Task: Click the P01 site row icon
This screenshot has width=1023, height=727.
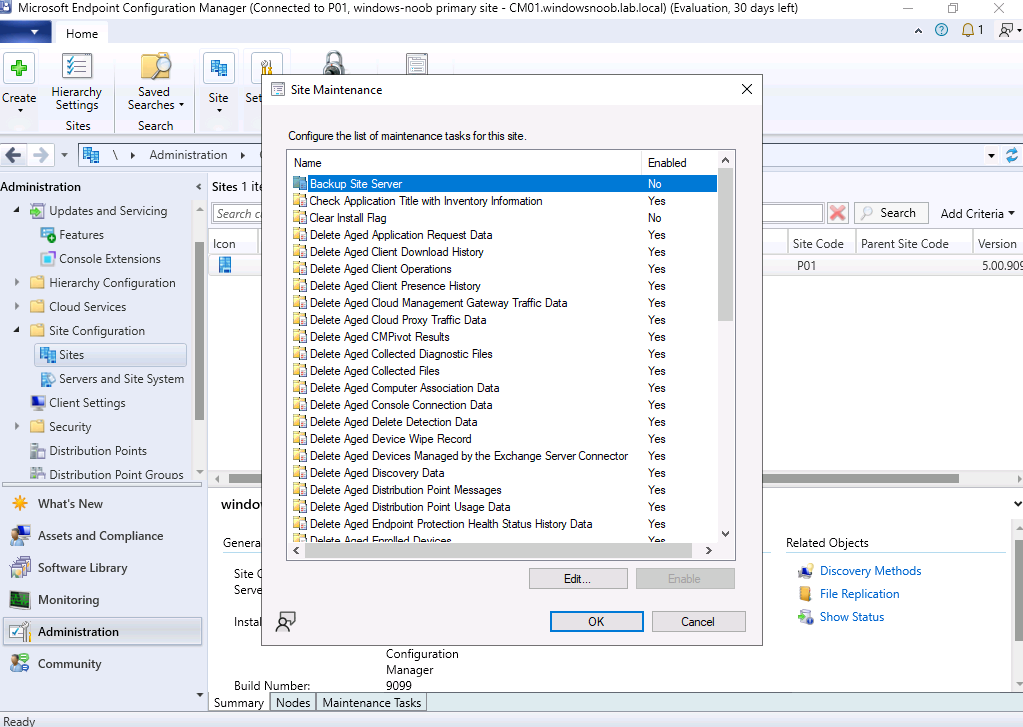Action: tap(225, 265)
